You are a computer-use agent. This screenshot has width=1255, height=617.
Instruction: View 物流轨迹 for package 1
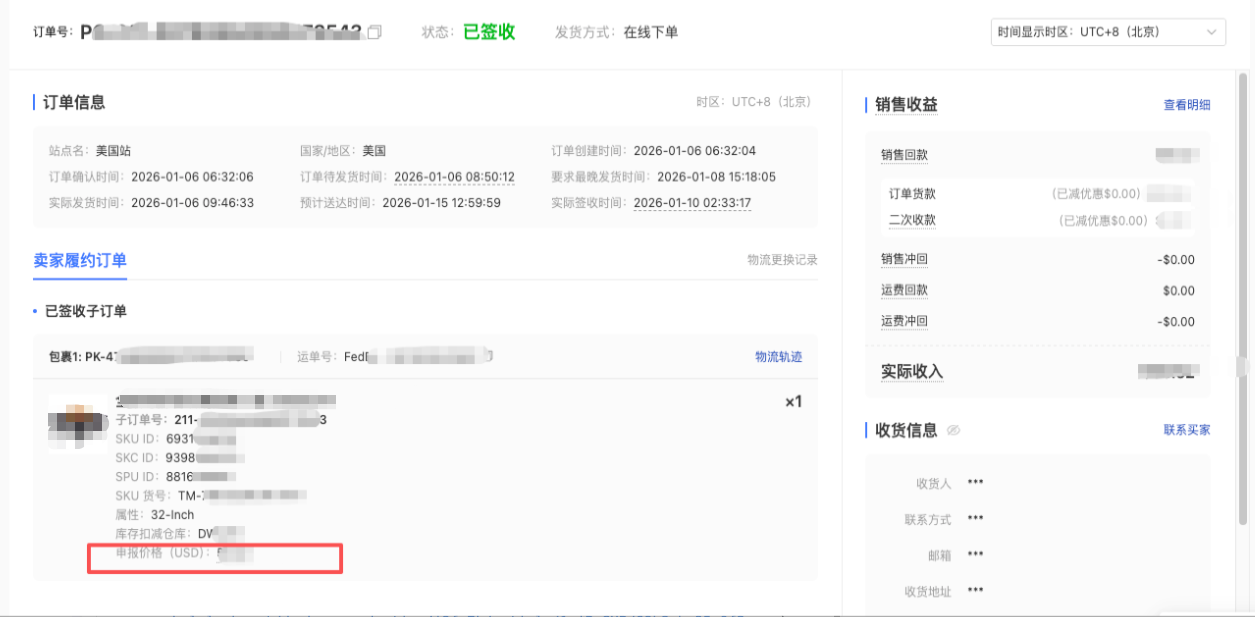pos(778,357)
